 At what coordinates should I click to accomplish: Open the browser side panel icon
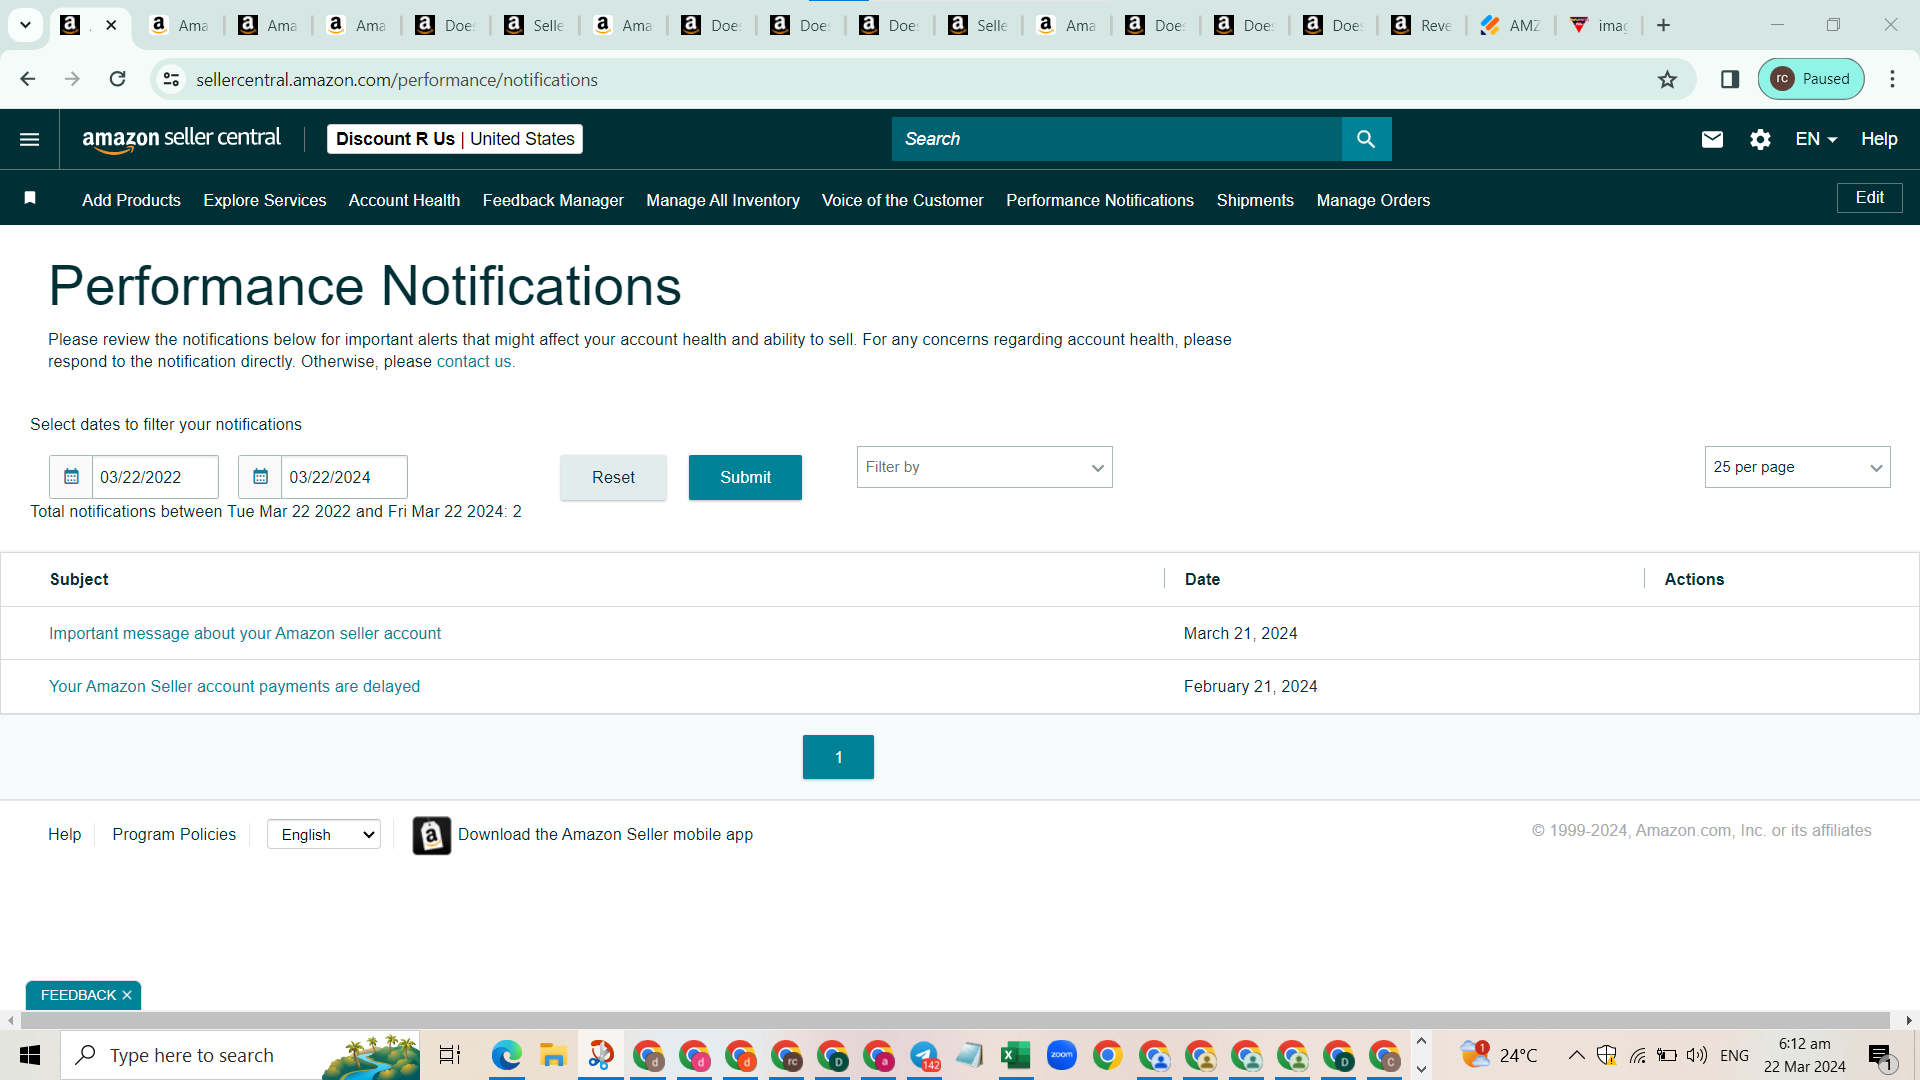coord(1730,79)
